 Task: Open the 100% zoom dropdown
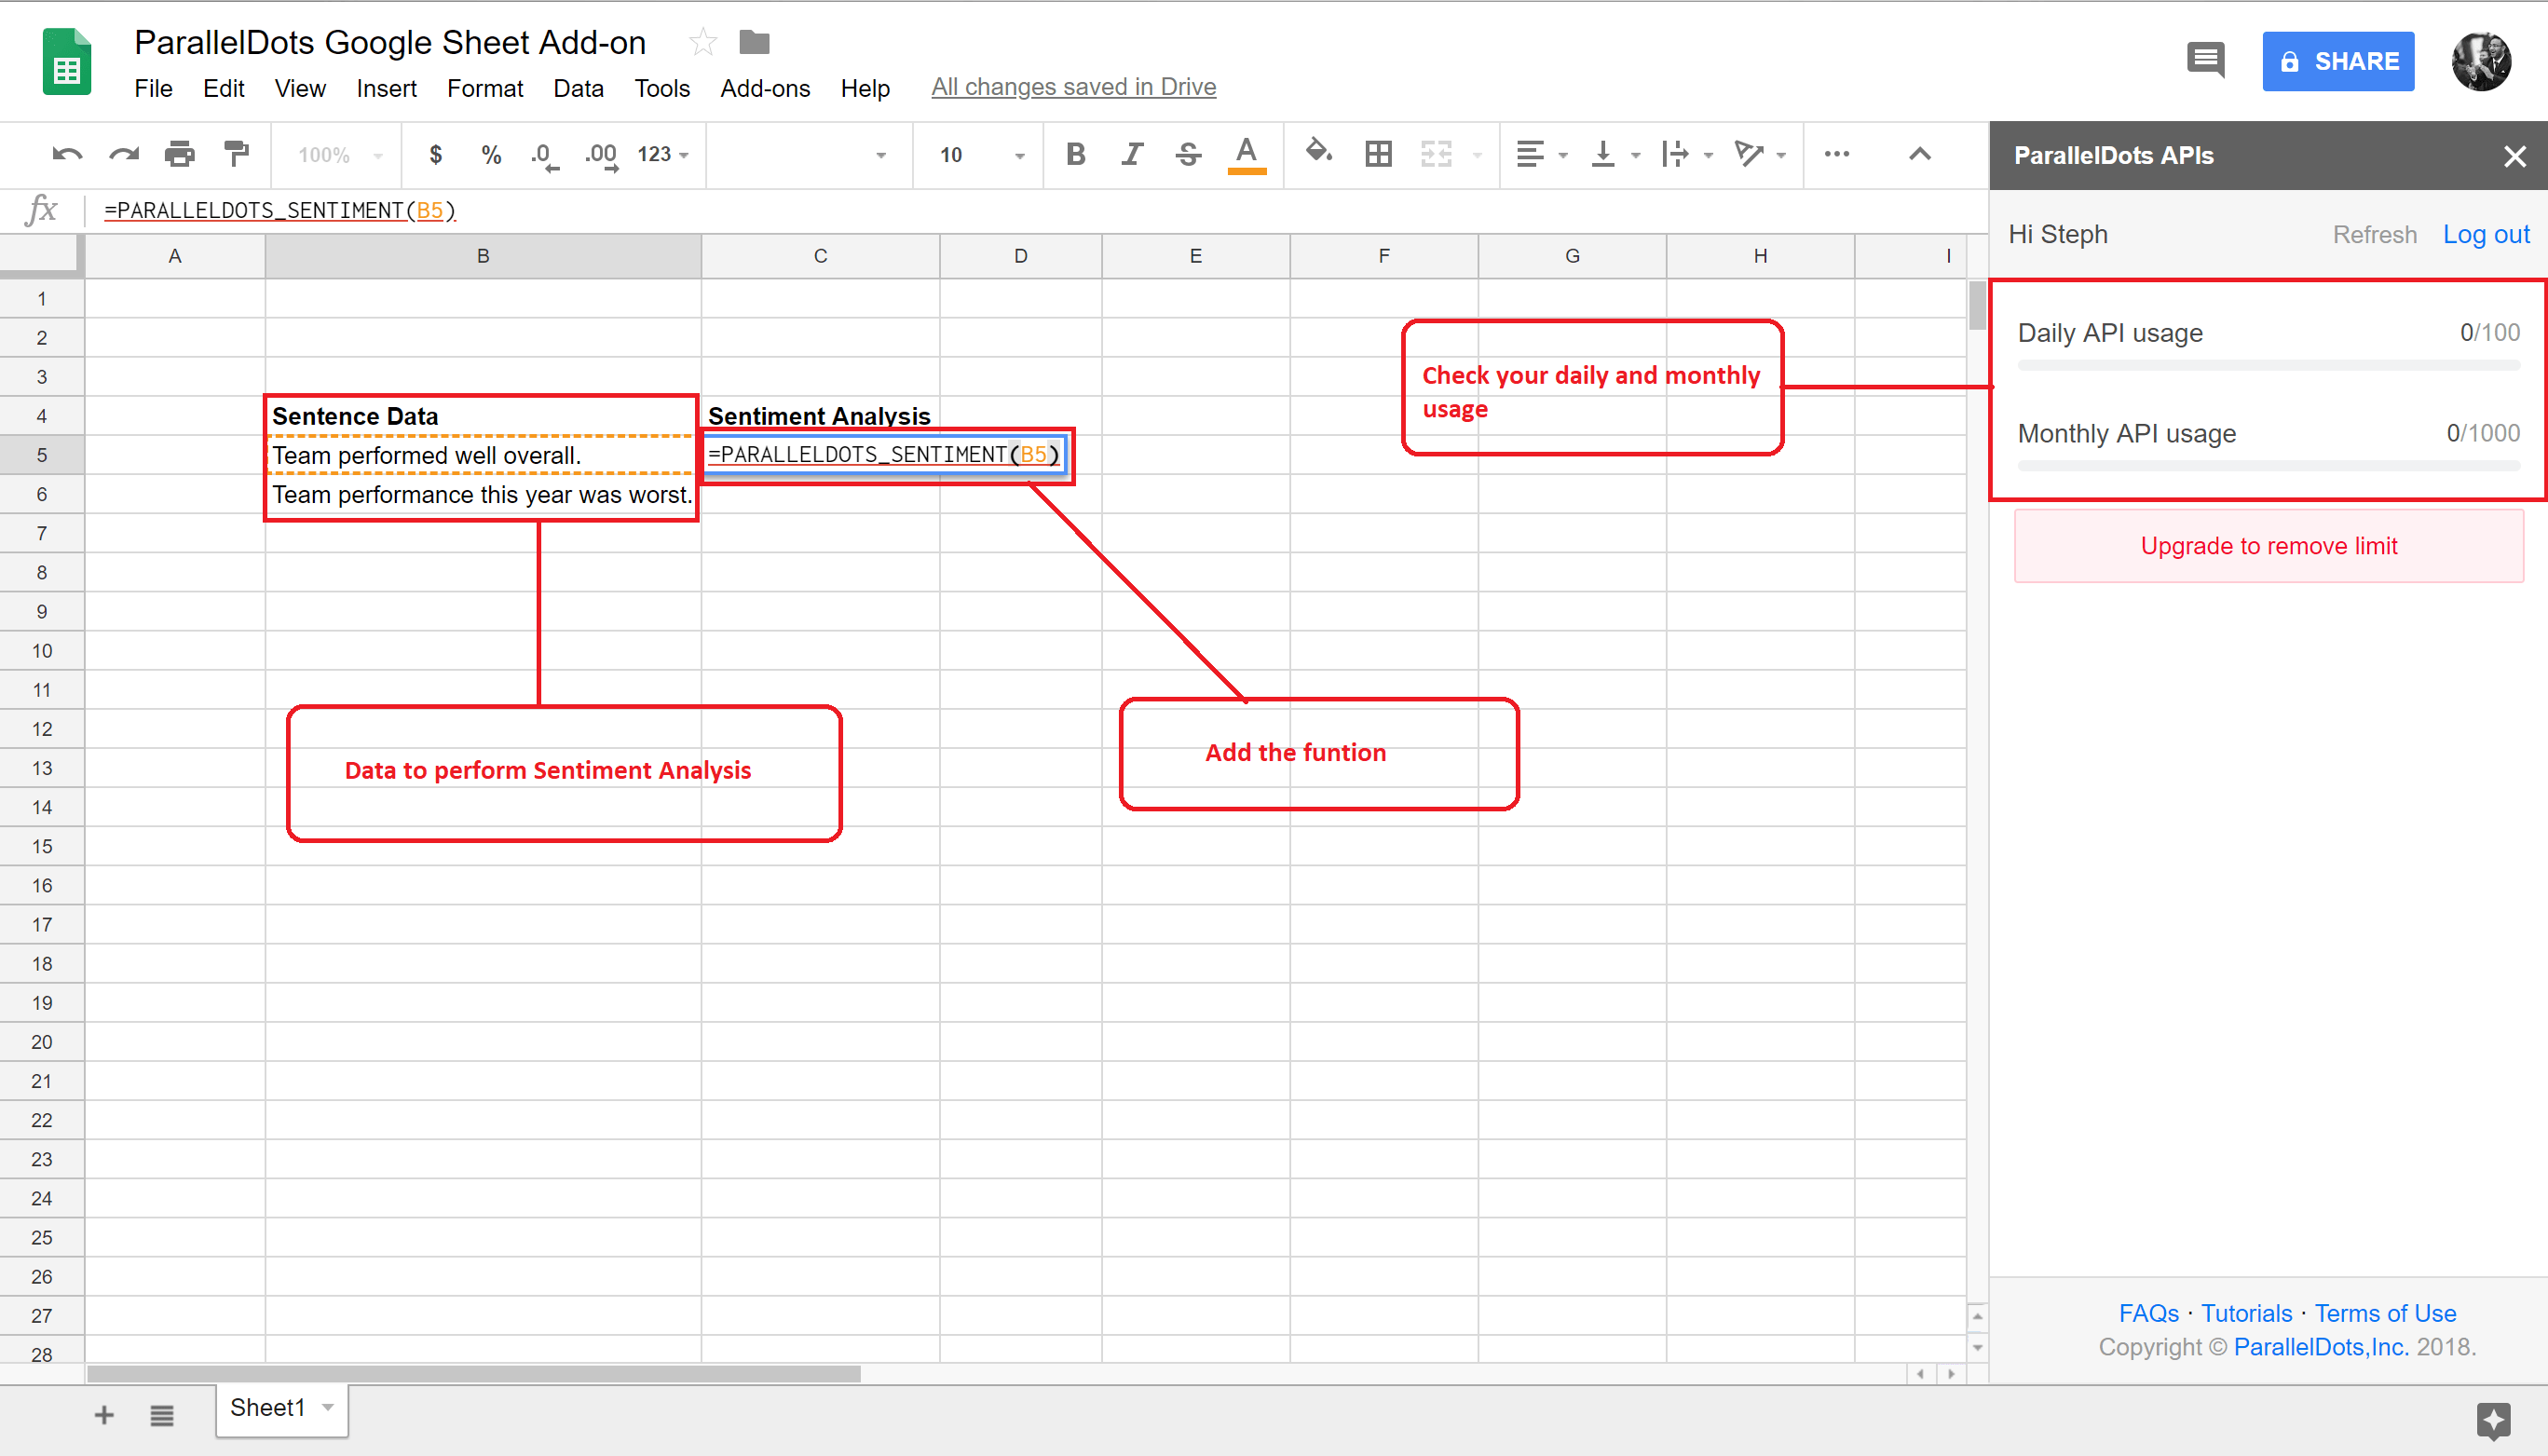pos(340,155)
